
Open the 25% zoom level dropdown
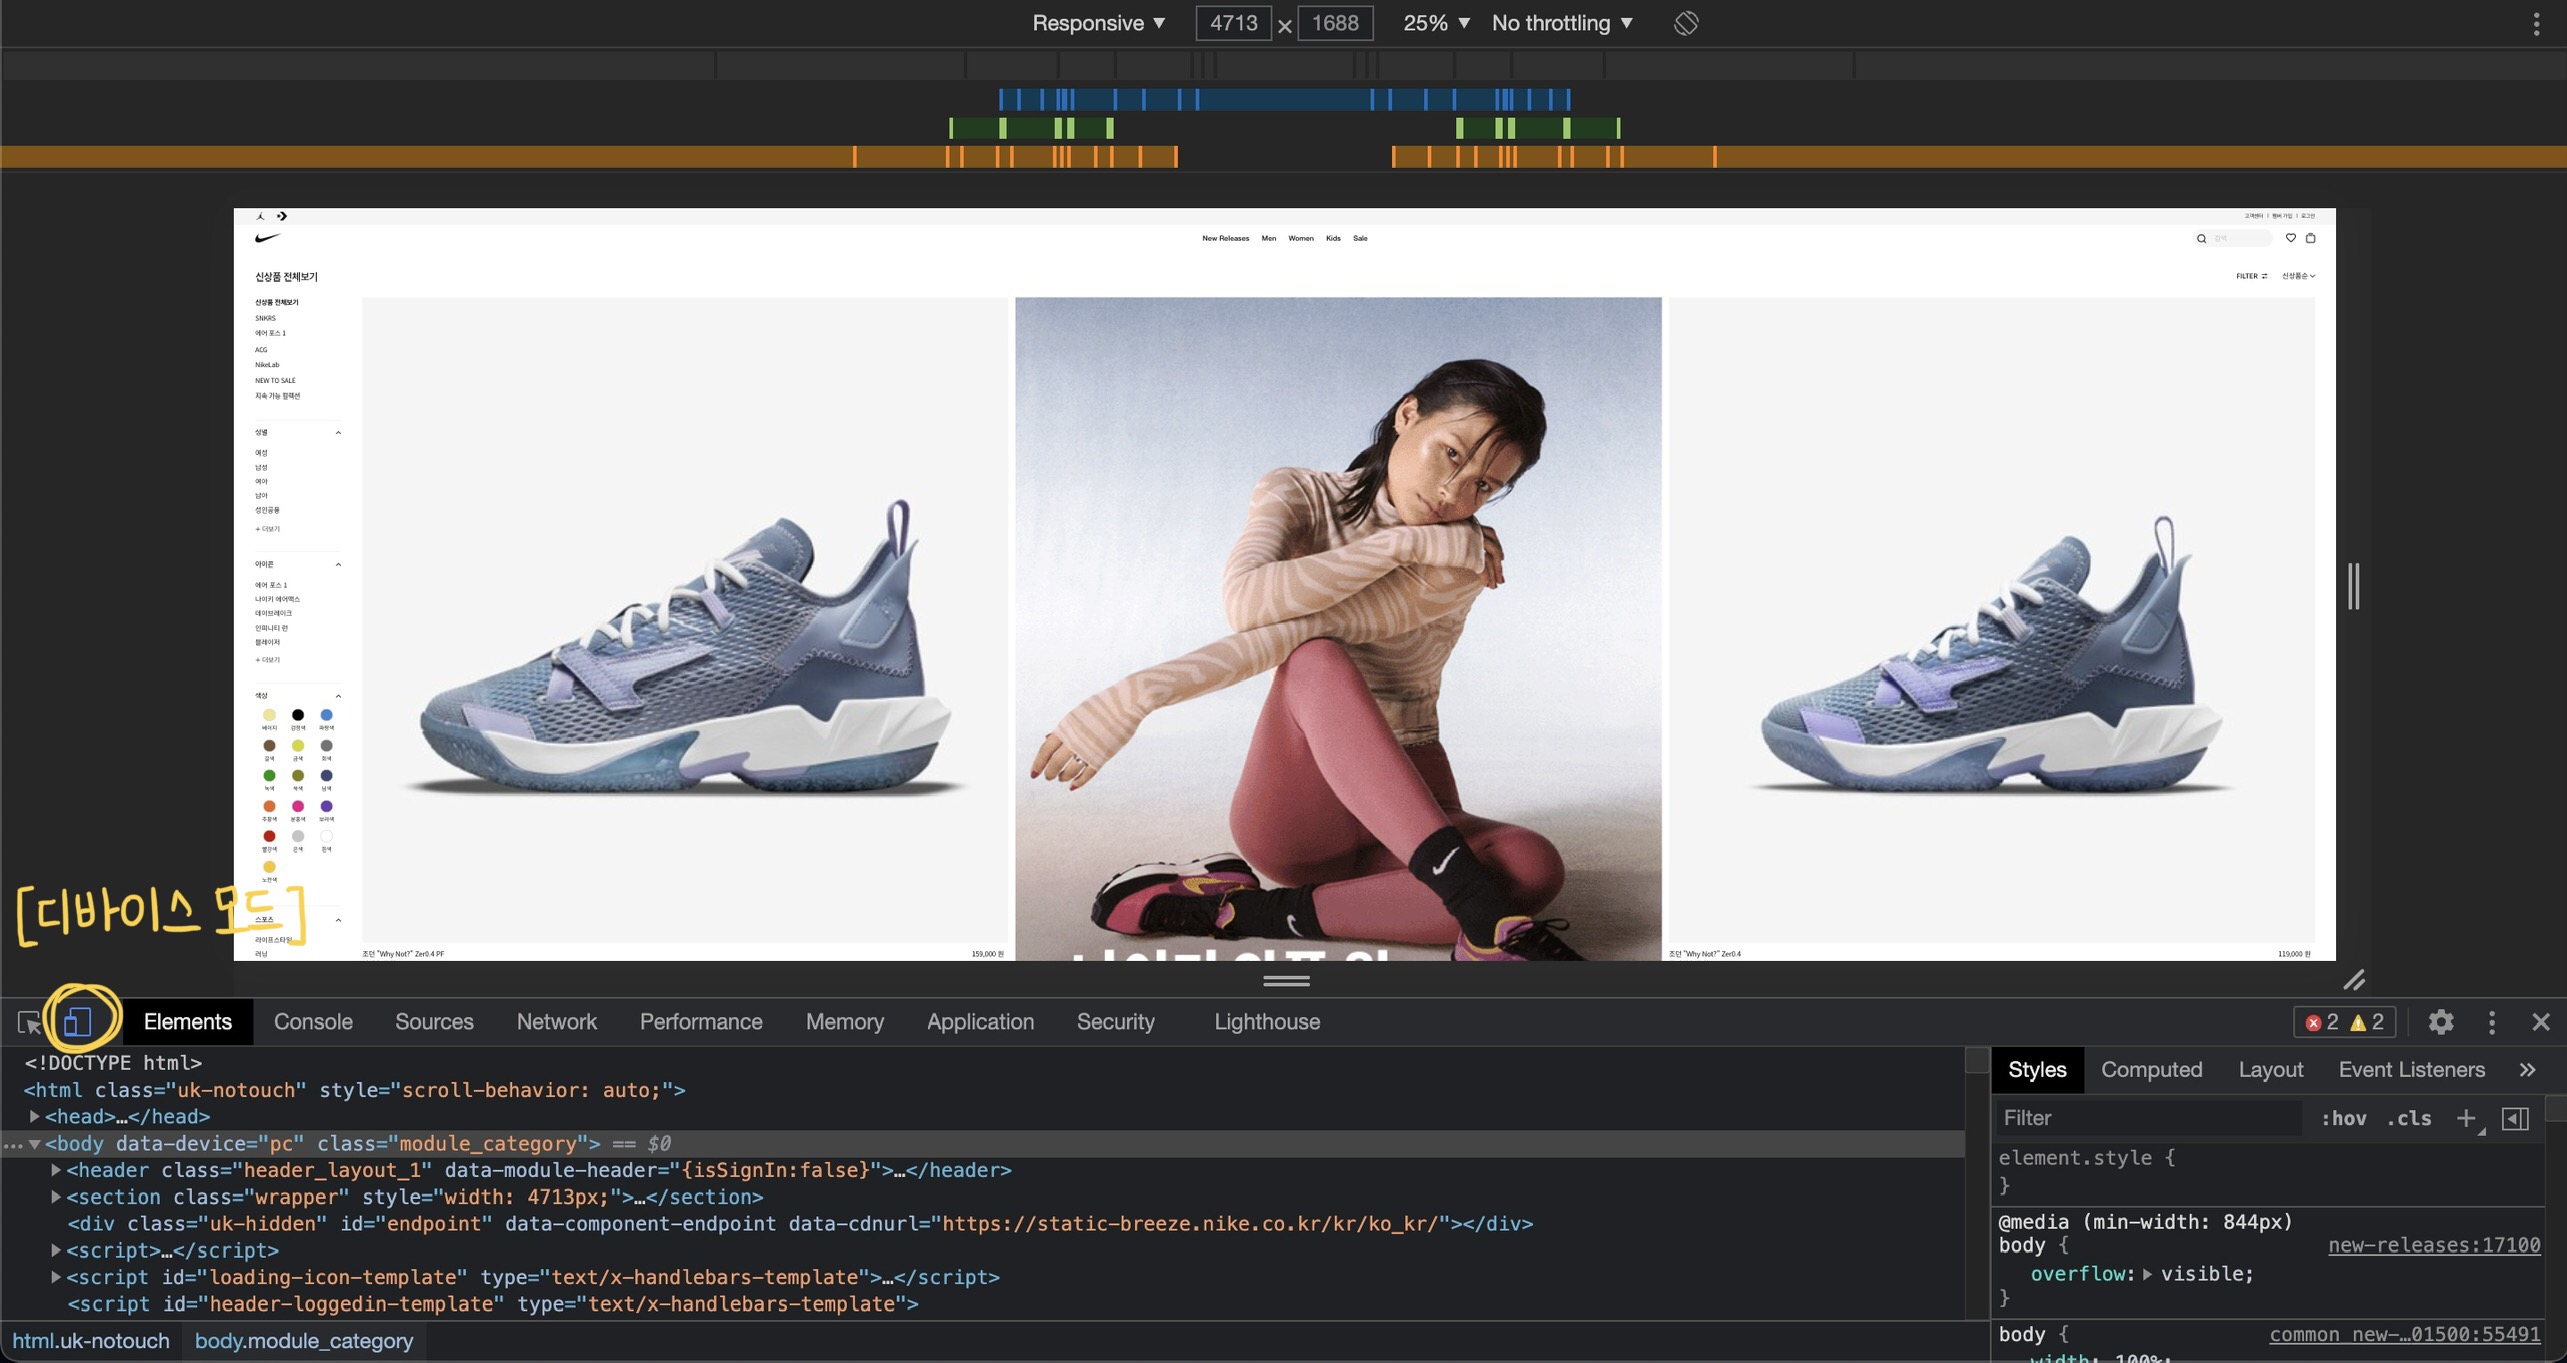[1436, 23]
